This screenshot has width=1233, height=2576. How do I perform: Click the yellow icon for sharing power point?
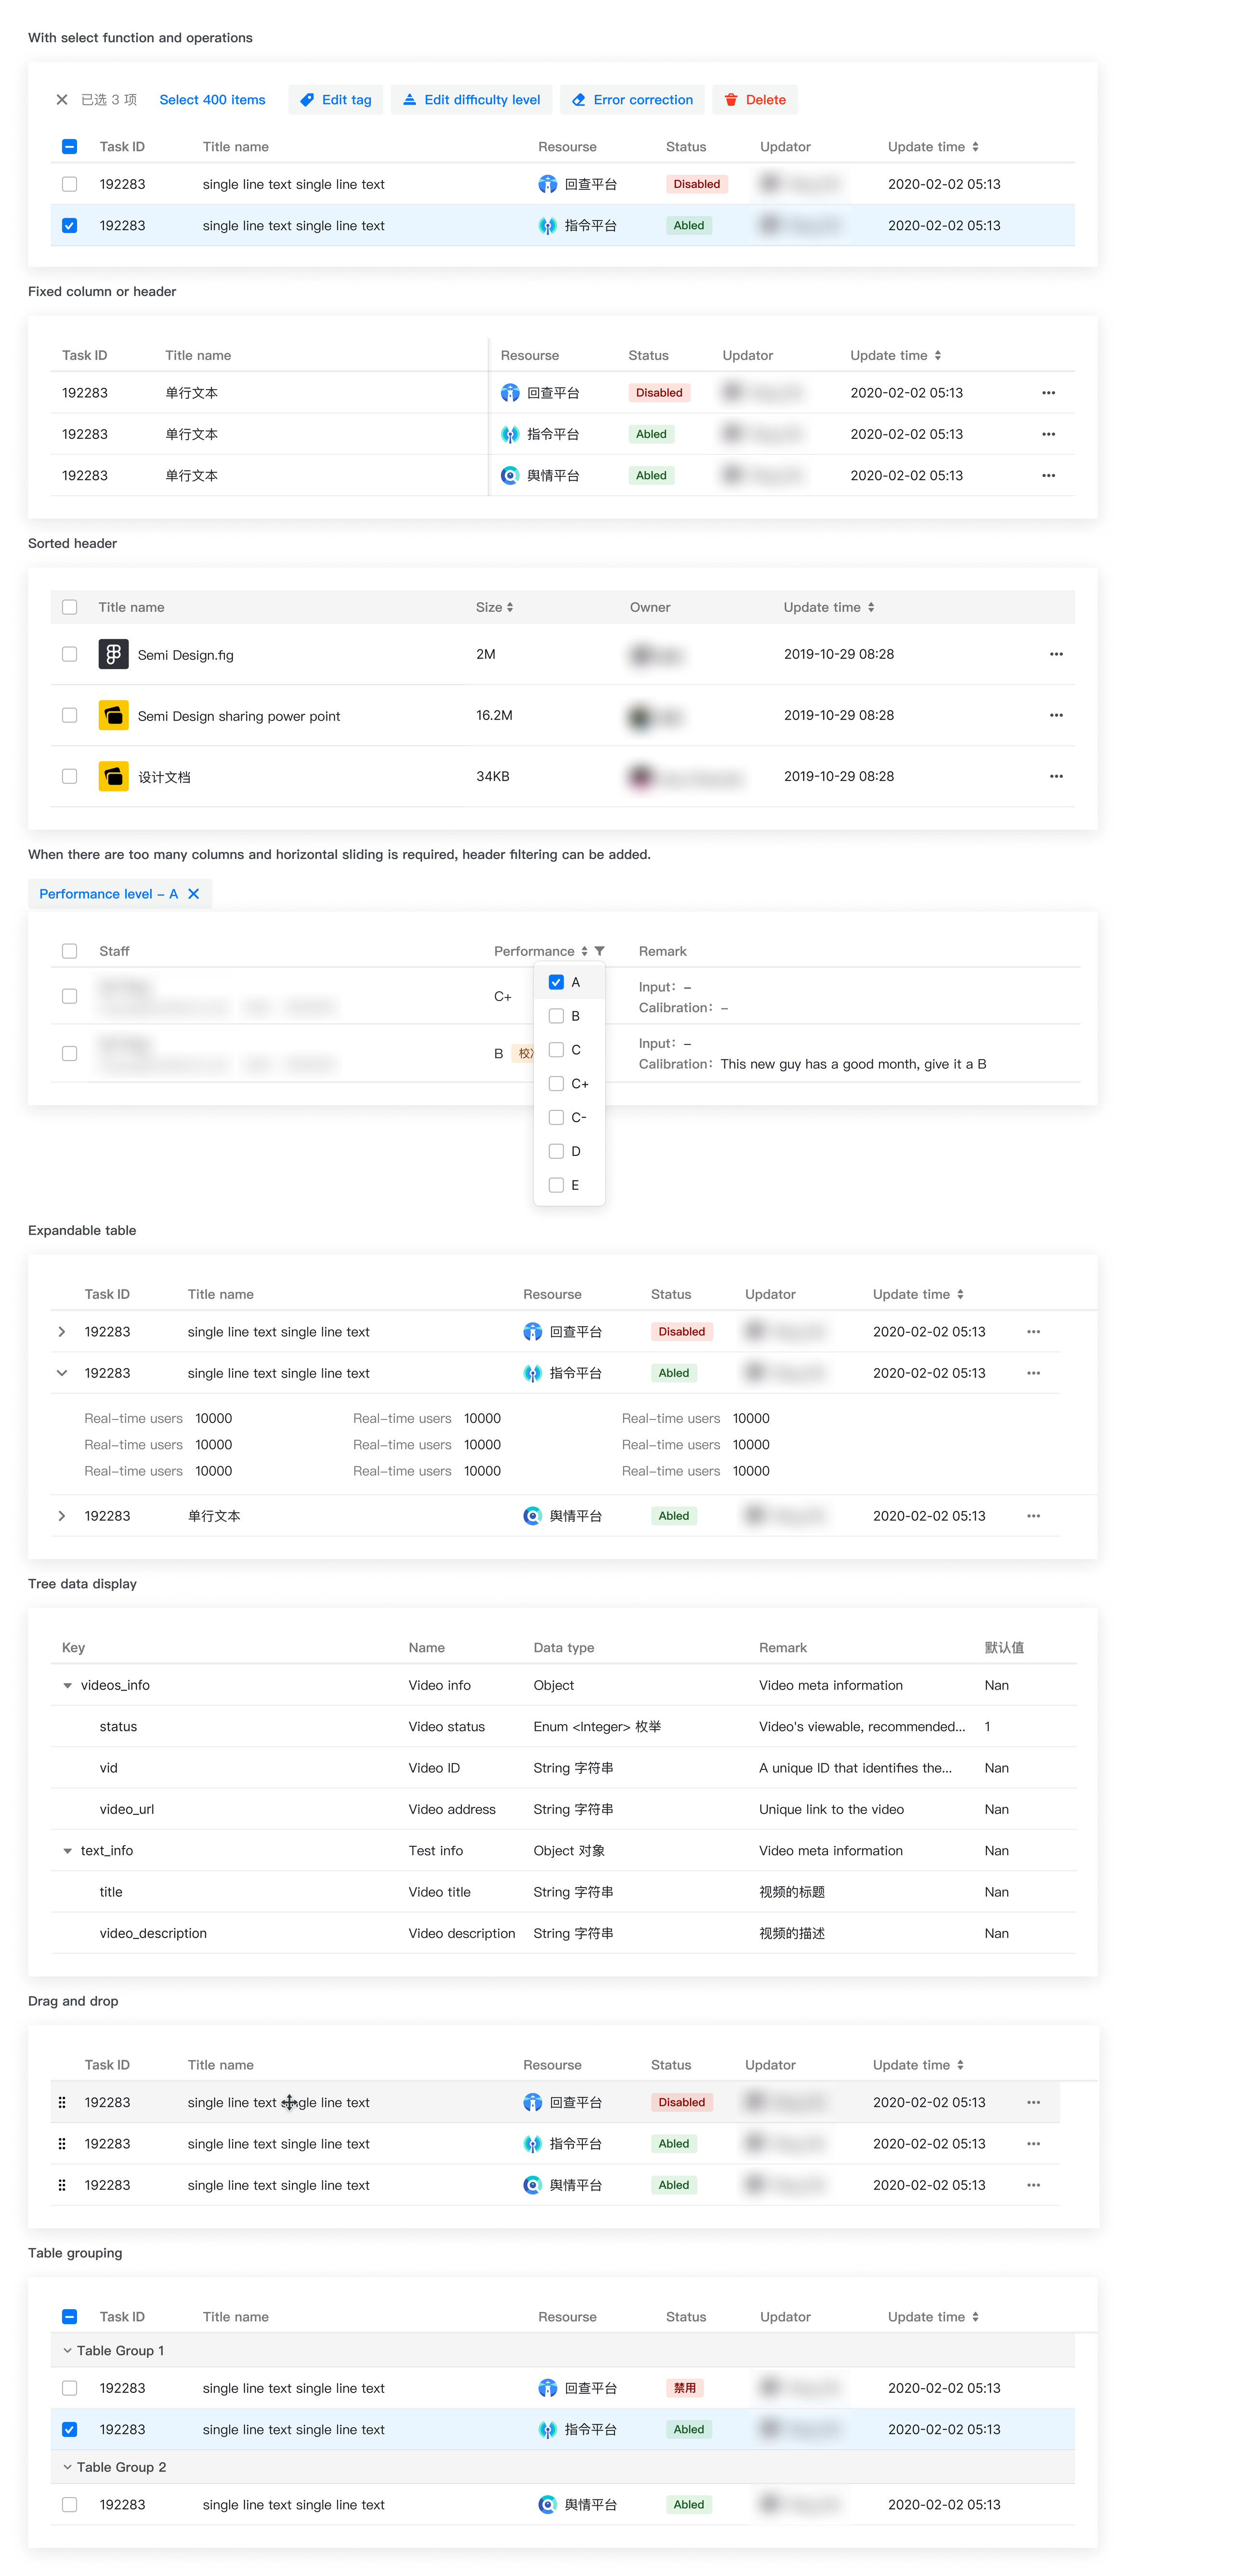(x=113, y=716)
